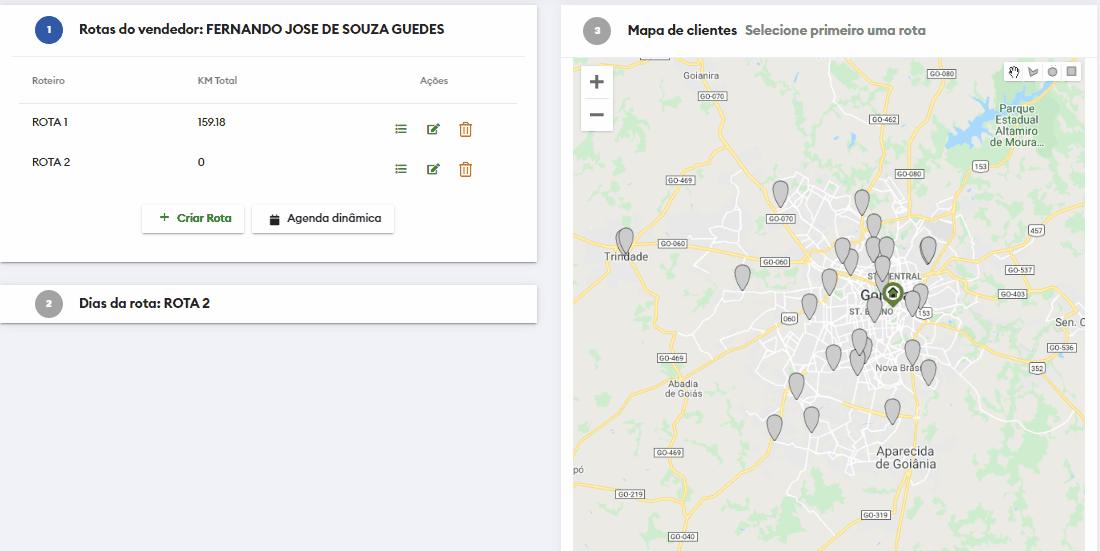Click the step 3 circle for Mapa de clientes
The image size is (1100, 551).
tap(597, 31)
